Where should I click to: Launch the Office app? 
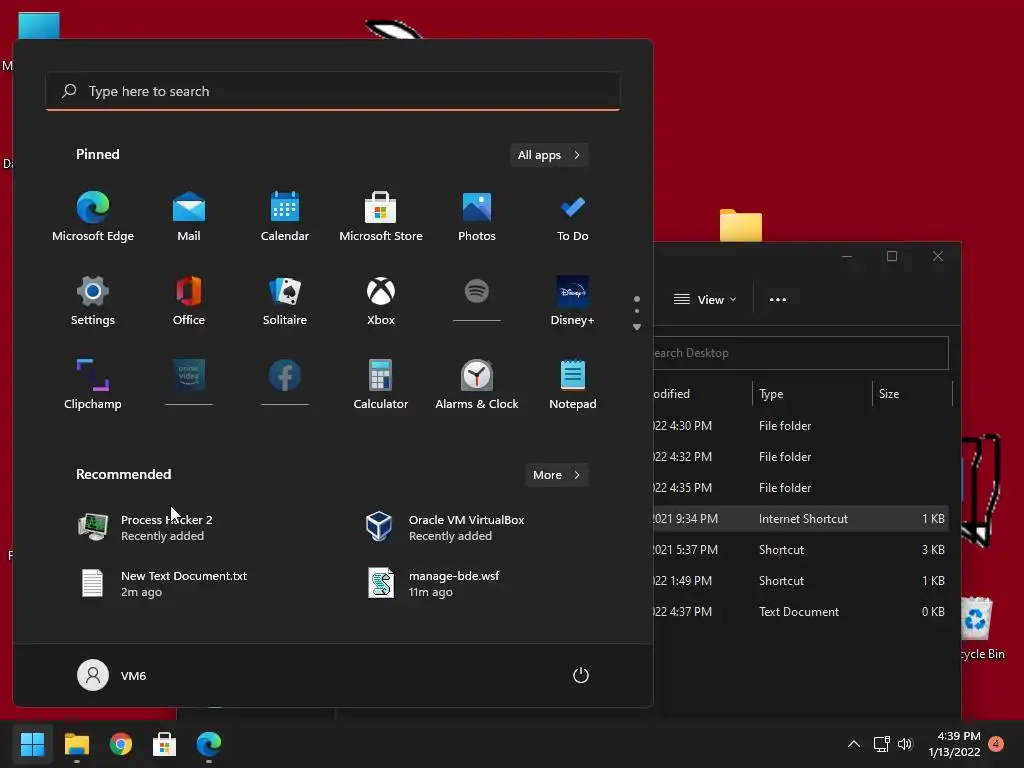pos(189,301)
